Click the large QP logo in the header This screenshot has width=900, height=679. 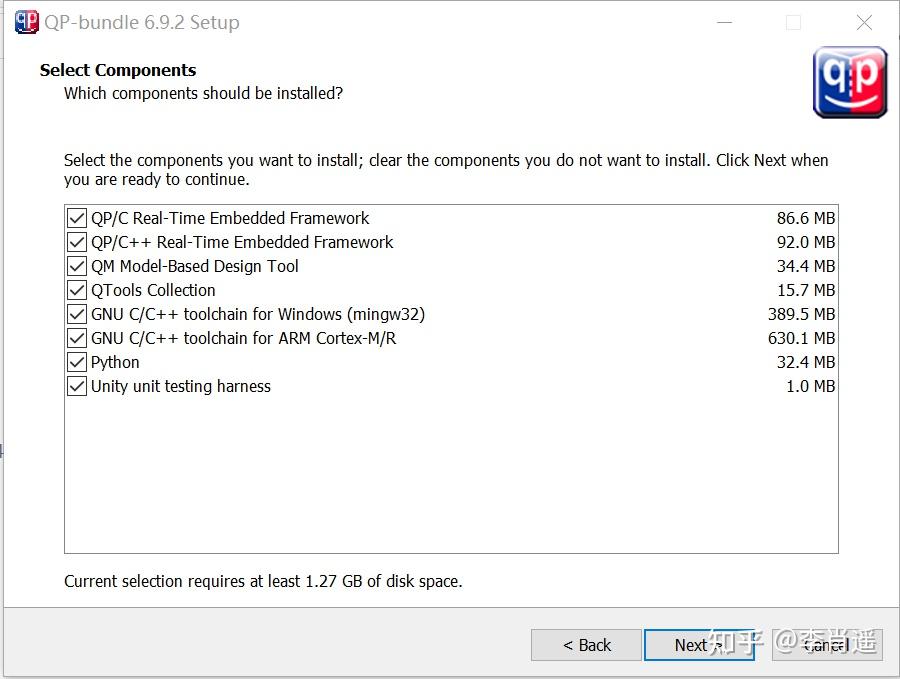[x=850, y=82]
